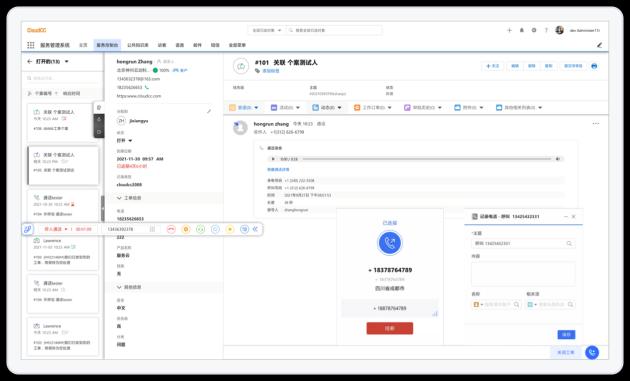Click the floating blue phone button at bottom right
630x381 pixels.
[592, 352]
